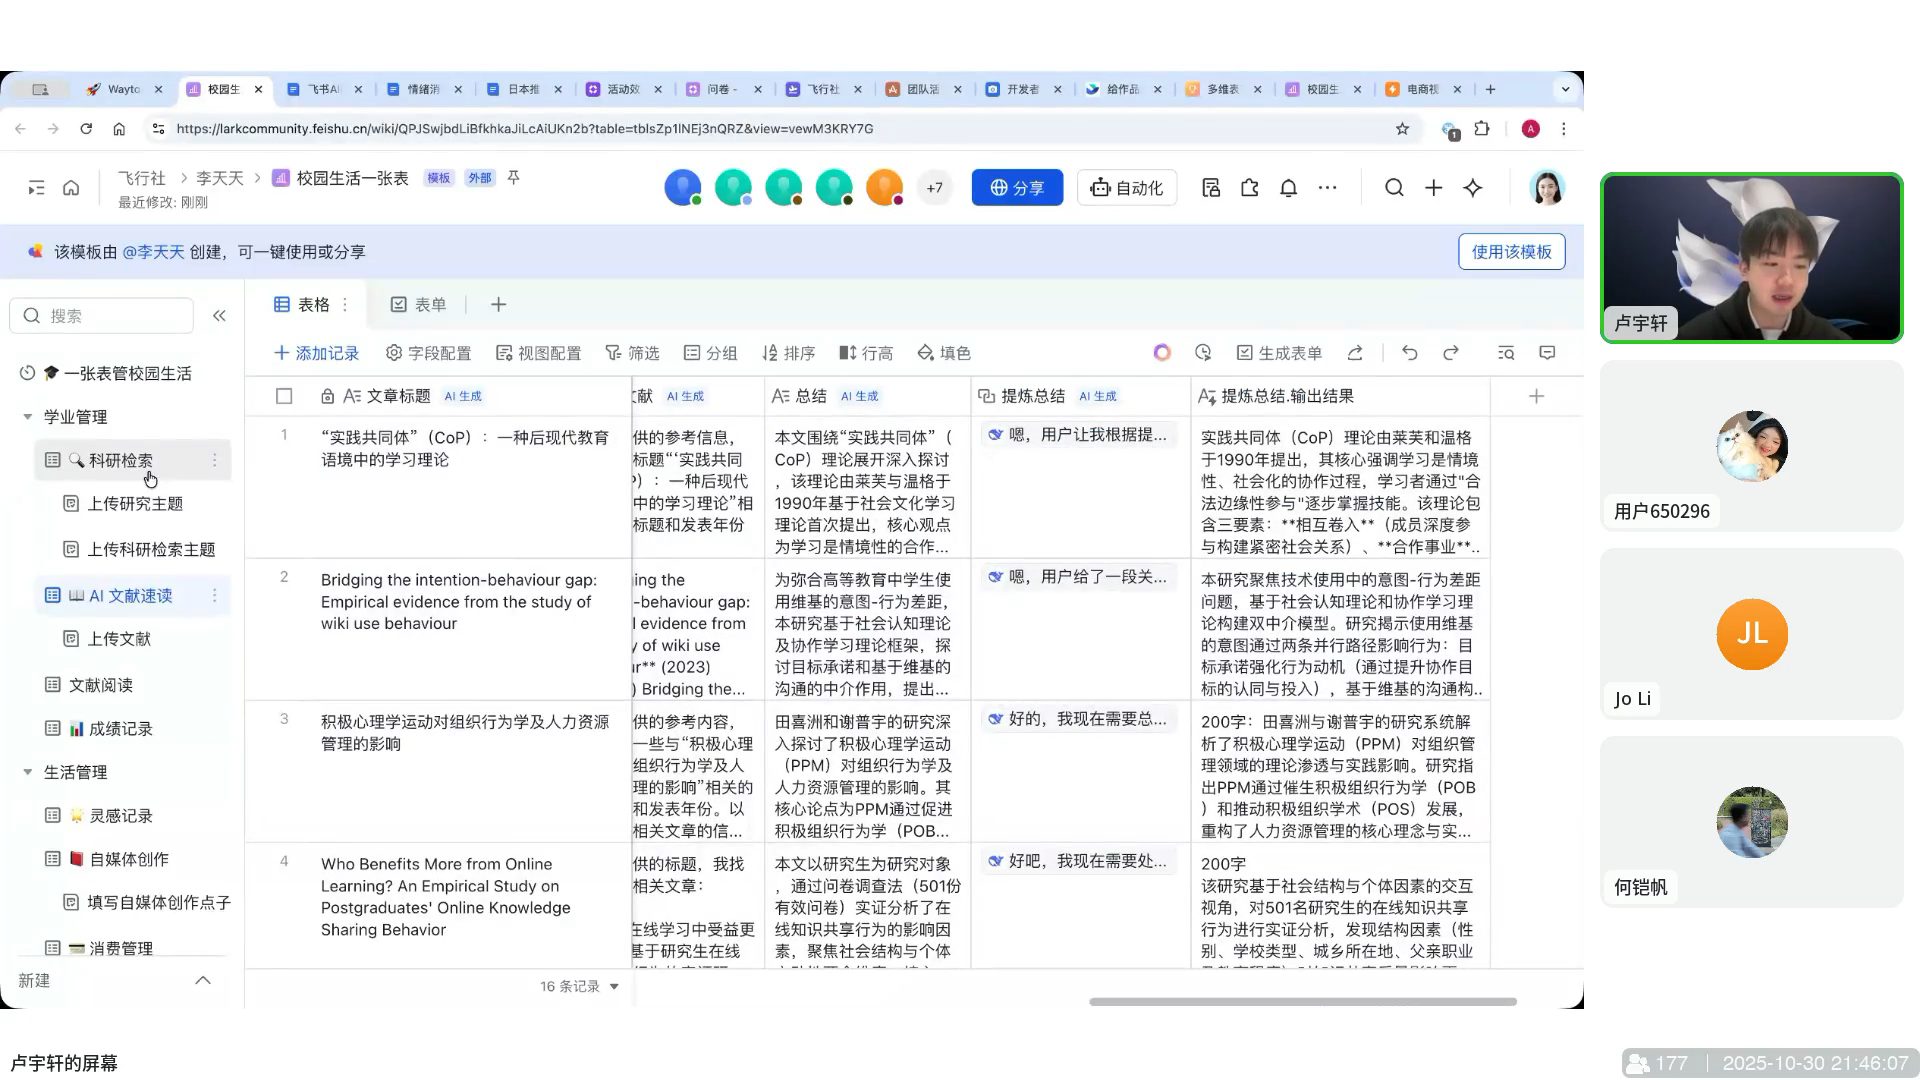This screenshot has height=1080, width=1920.
Task: Switch to the 表单 view tab
Action: pyautogui.click(x=418, y=305)
